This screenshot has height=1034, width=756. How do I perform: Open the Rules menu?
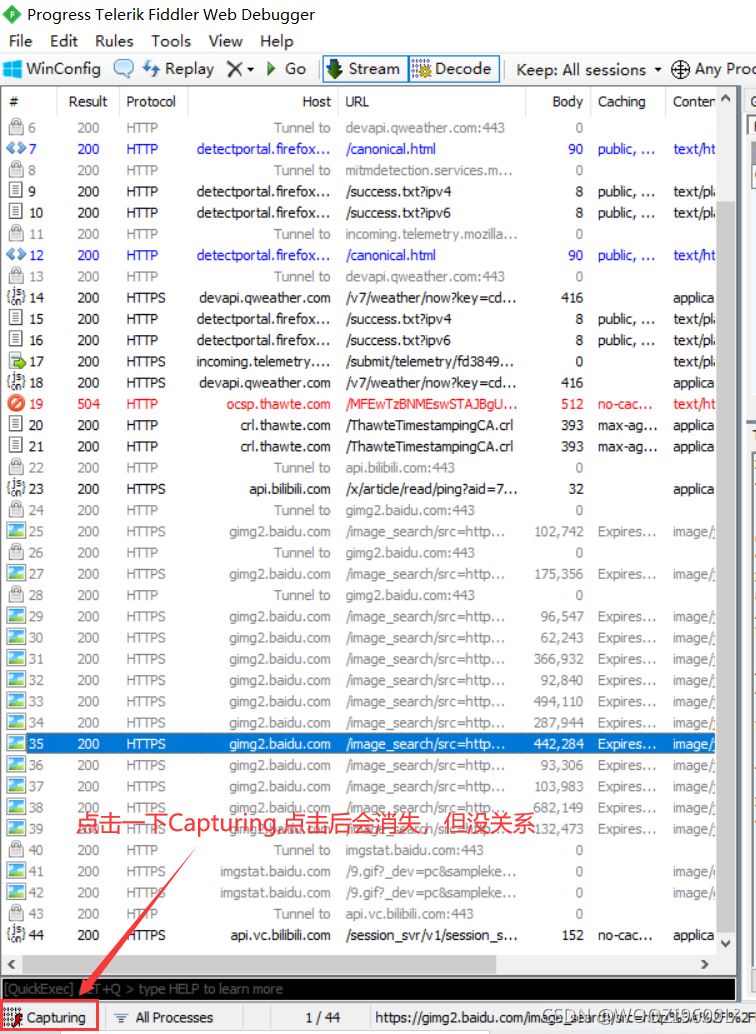click(x=114, y=41)
